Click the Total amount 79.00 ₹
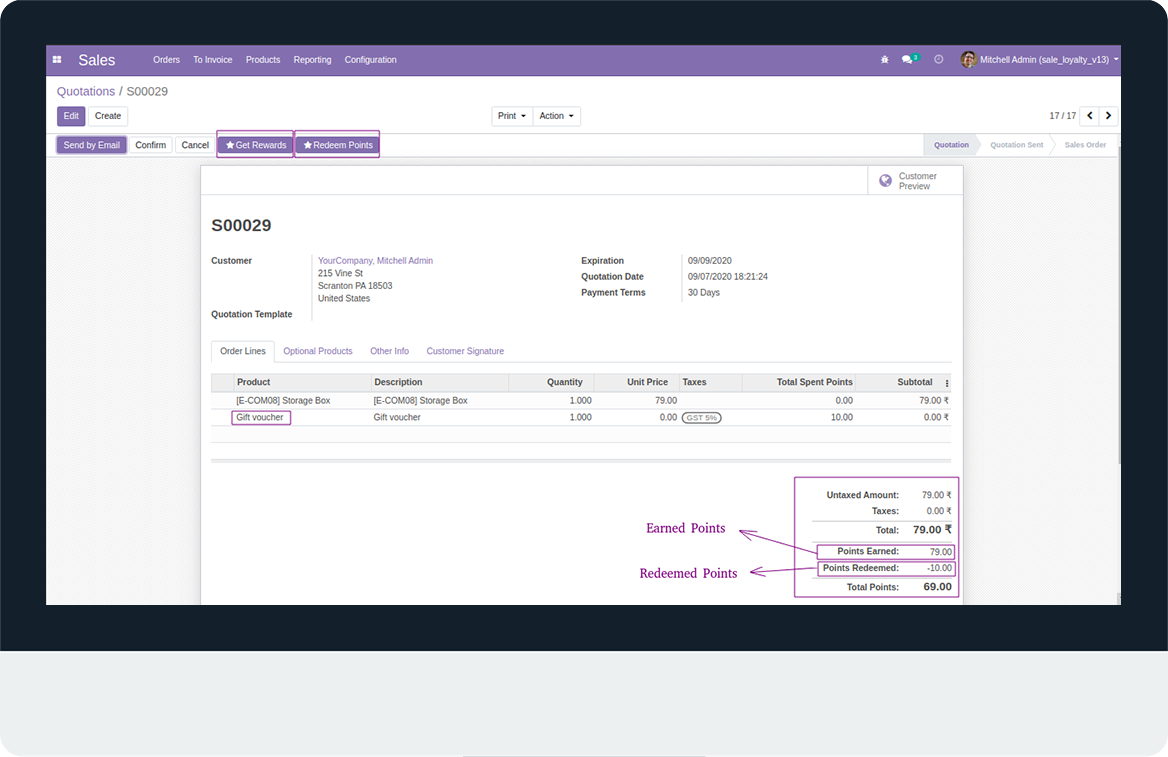The height and width of the screenshot is (757, 1168). pyautogui.click(x=932, y=530)
